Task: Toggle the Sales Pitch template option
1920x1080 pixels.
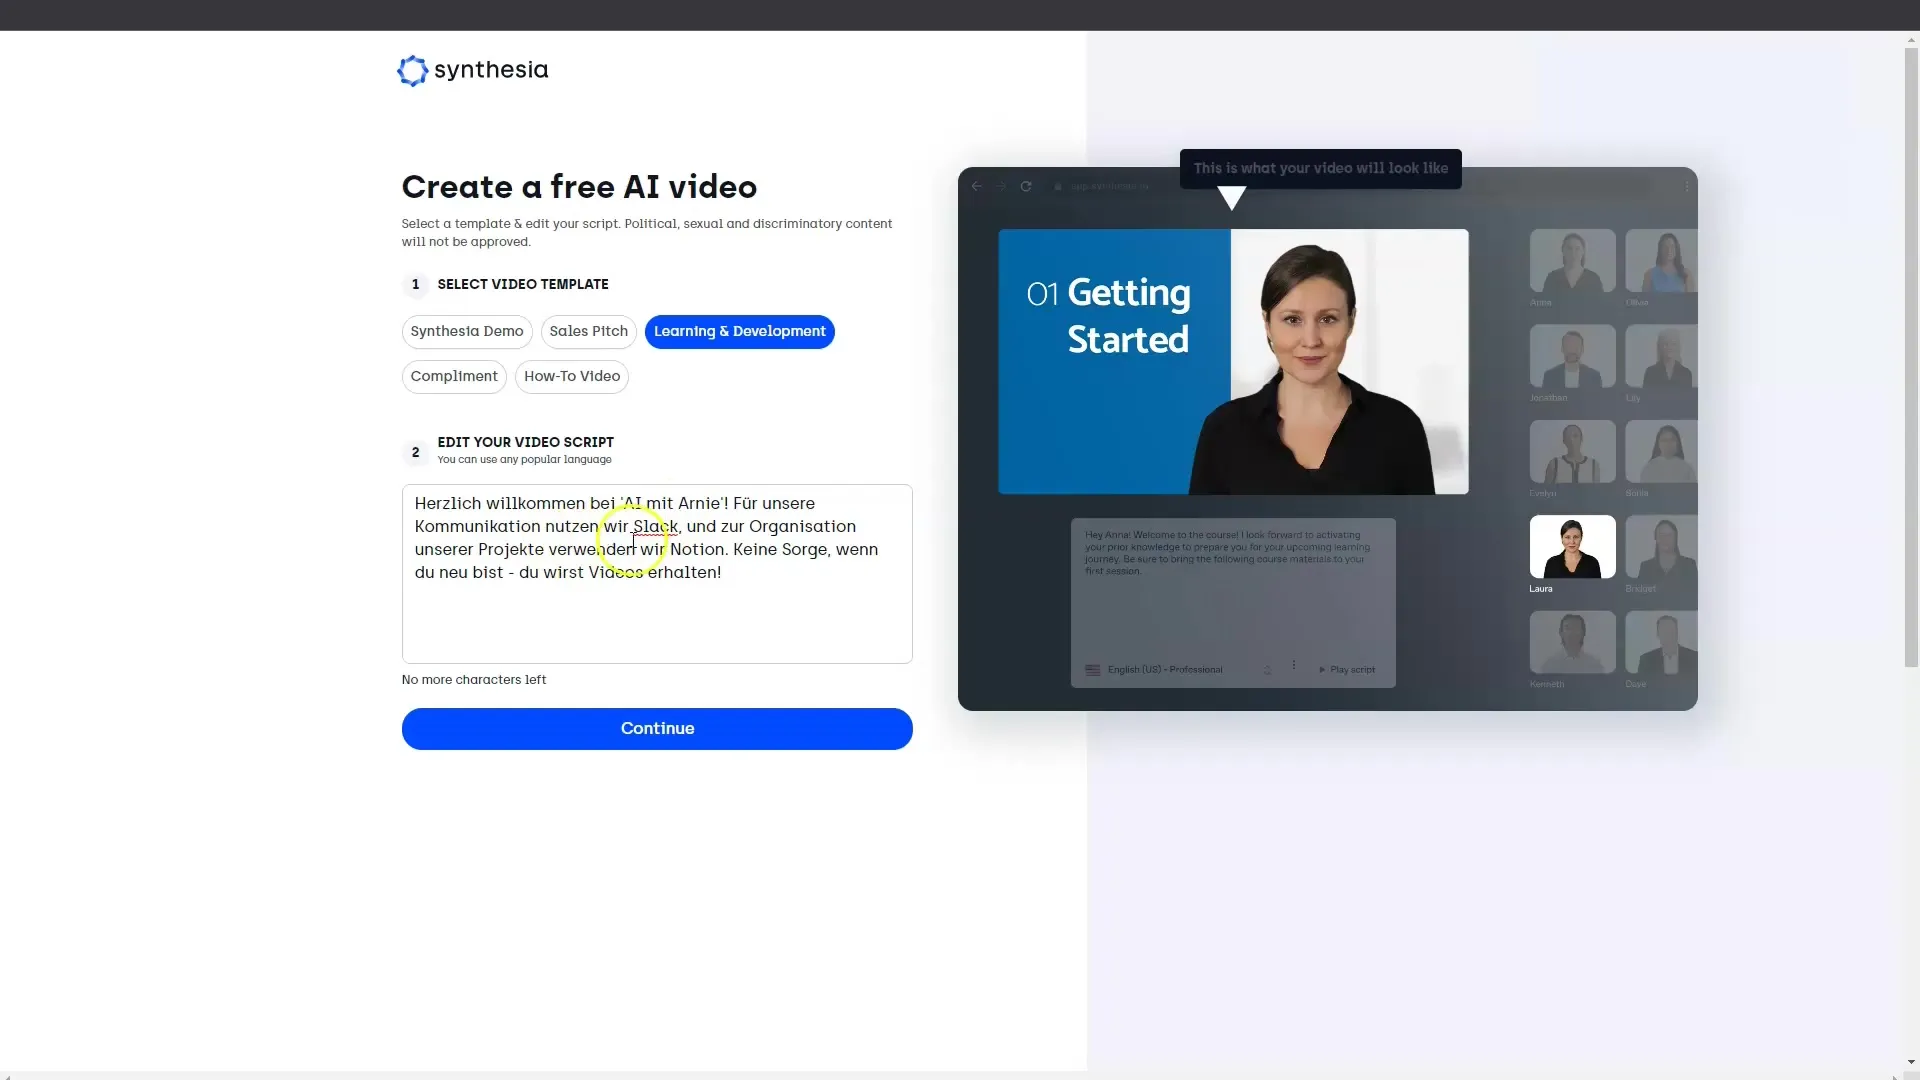Action: point(588,331)
